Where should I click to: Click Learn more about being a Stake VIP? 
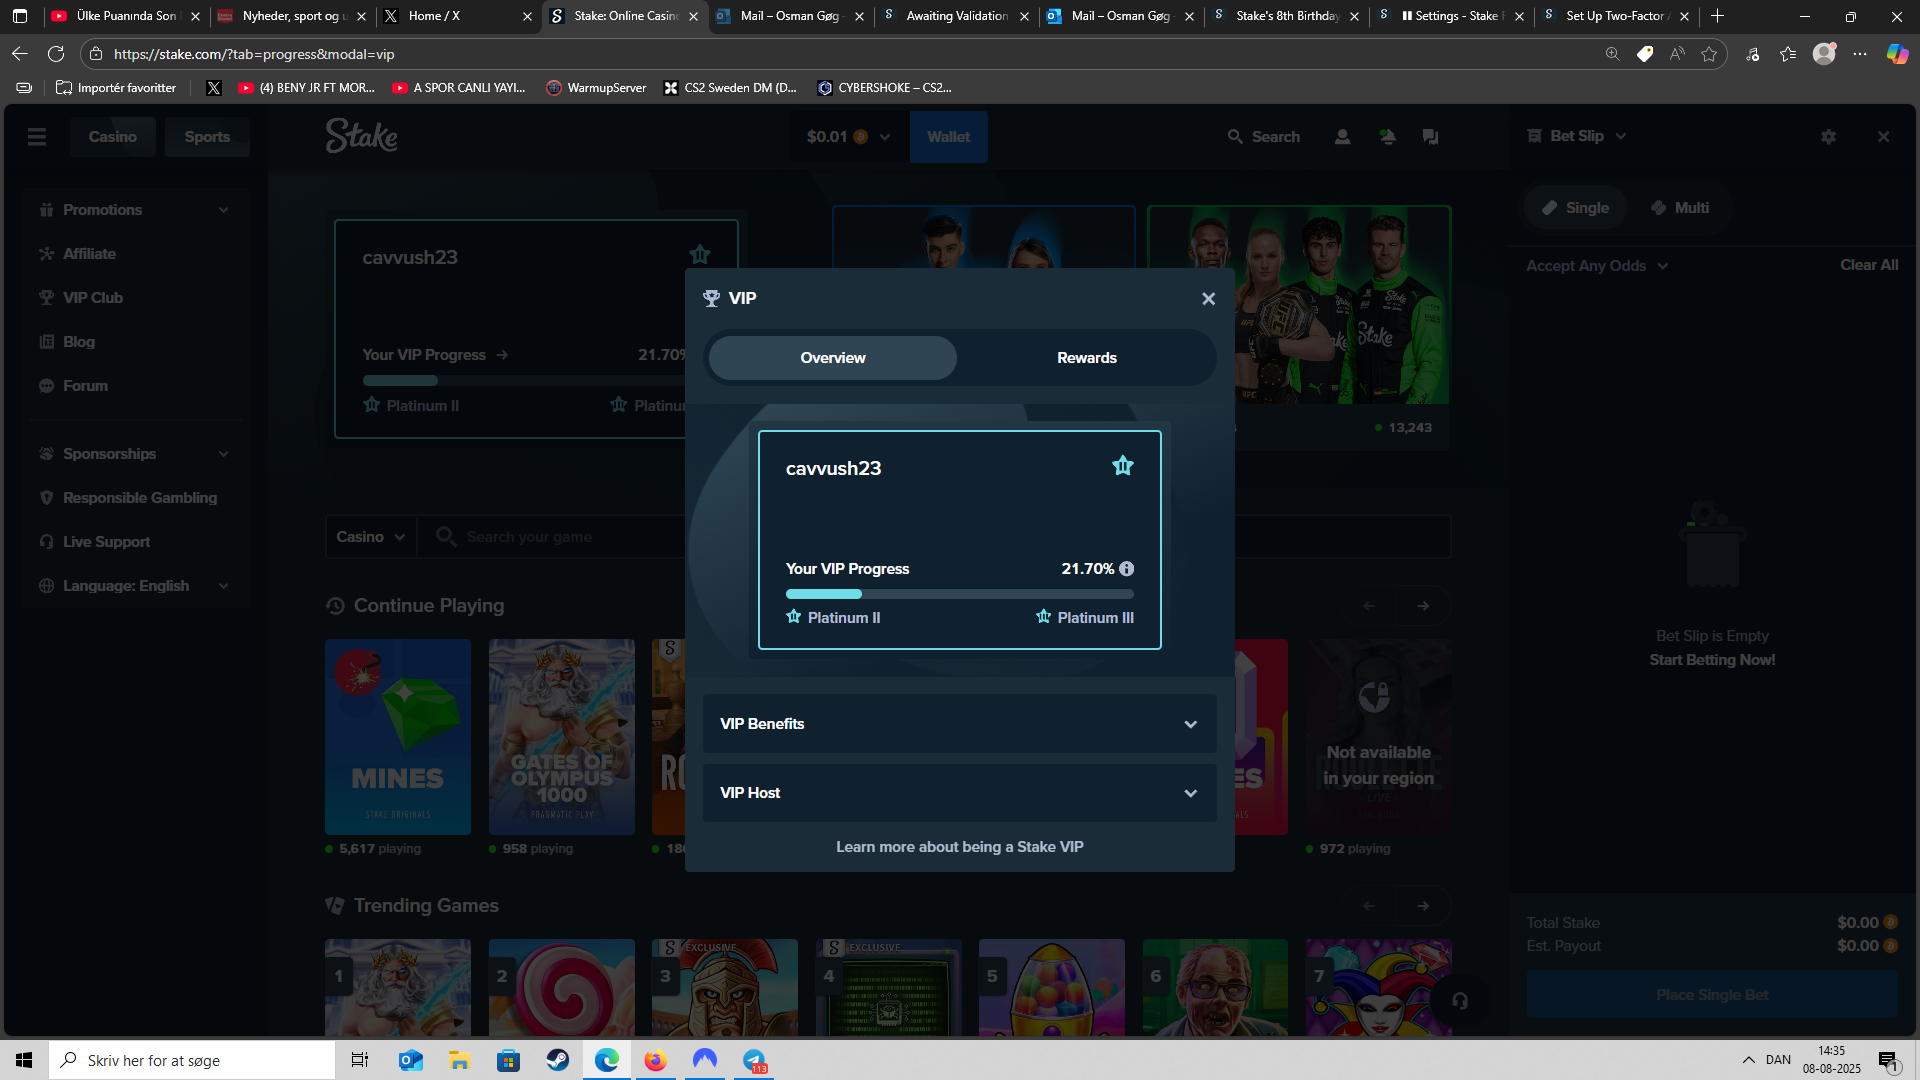(959, 847)
